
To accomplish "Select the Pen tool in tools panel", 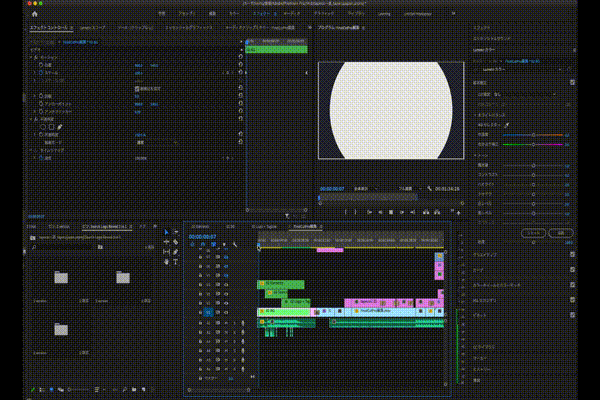I will (176, 252).
